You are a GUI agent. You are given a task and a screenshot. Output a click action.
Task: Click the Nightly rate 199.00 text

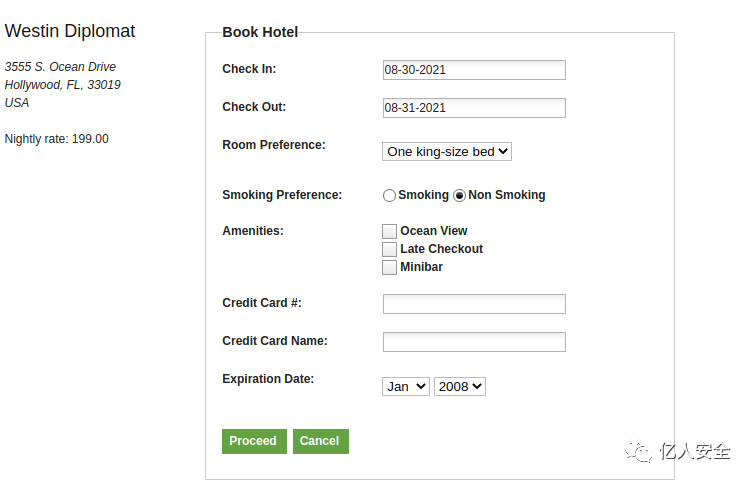[x=57, y=139]
